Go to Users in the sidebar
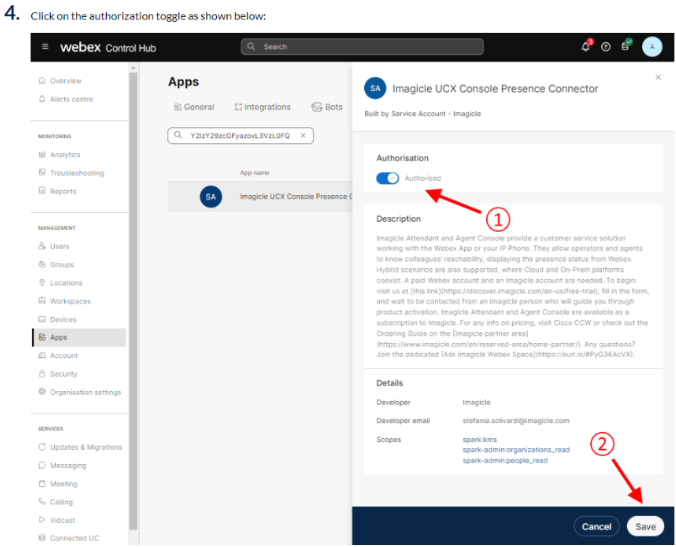The width and height of the screenshot is (676, 547). click(60, 246)
